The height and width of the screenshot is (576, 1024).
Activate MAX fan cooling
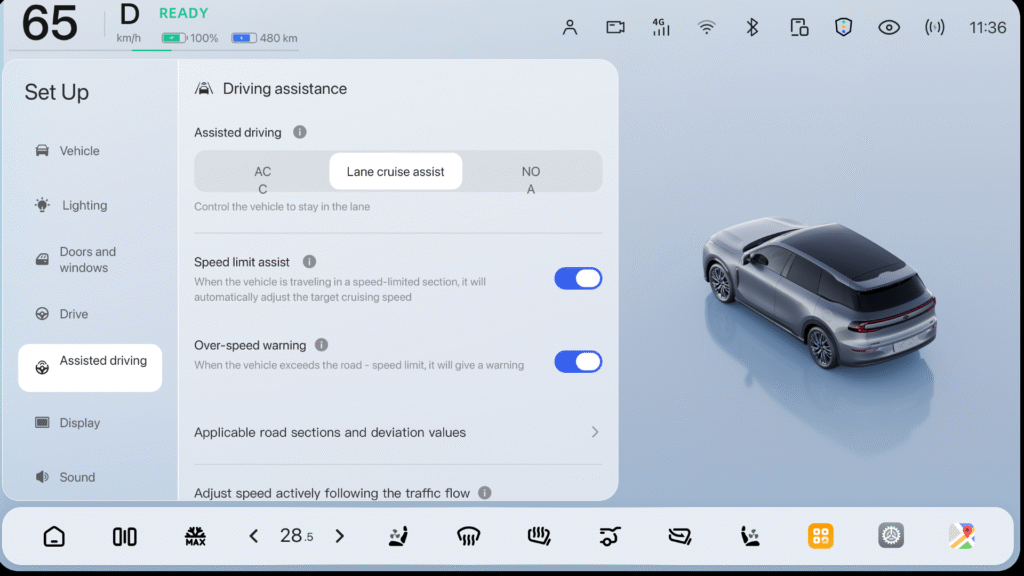tap(195, 536)
